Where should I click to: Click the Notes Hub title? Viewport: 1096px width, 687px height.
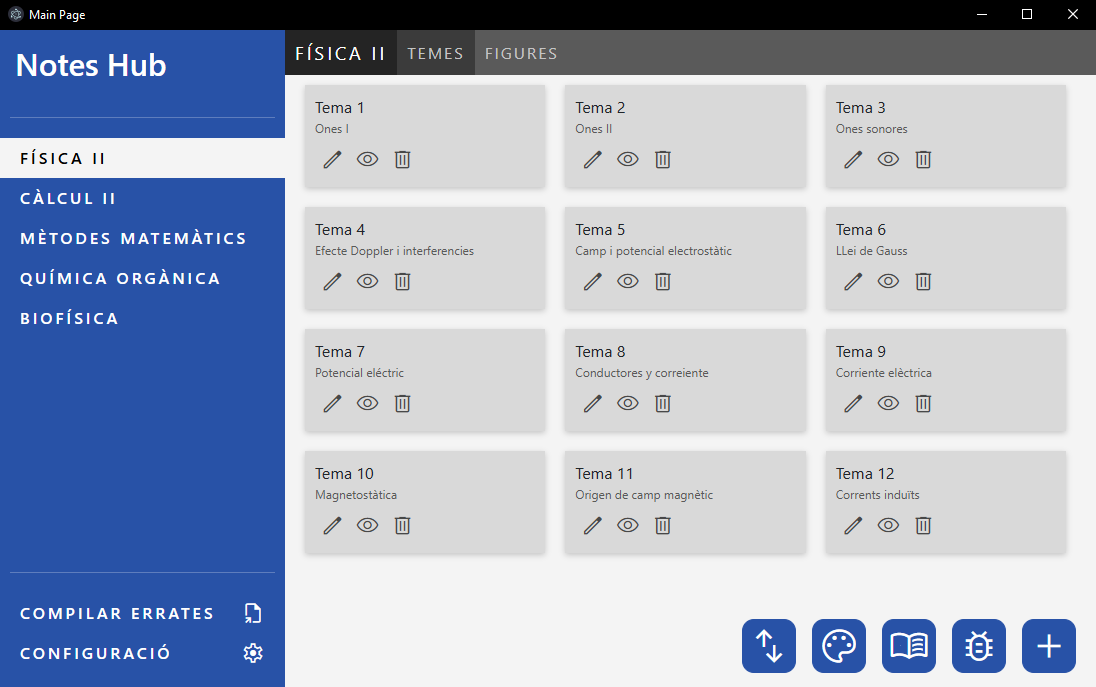[91, 66]
